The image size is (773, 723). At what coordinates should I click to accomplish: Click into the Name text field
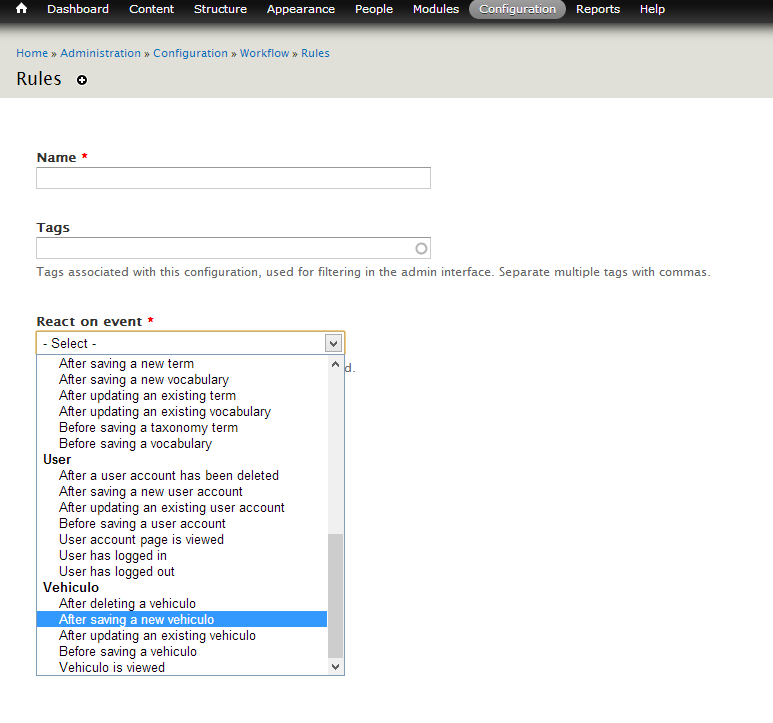[x=233, y=178]
